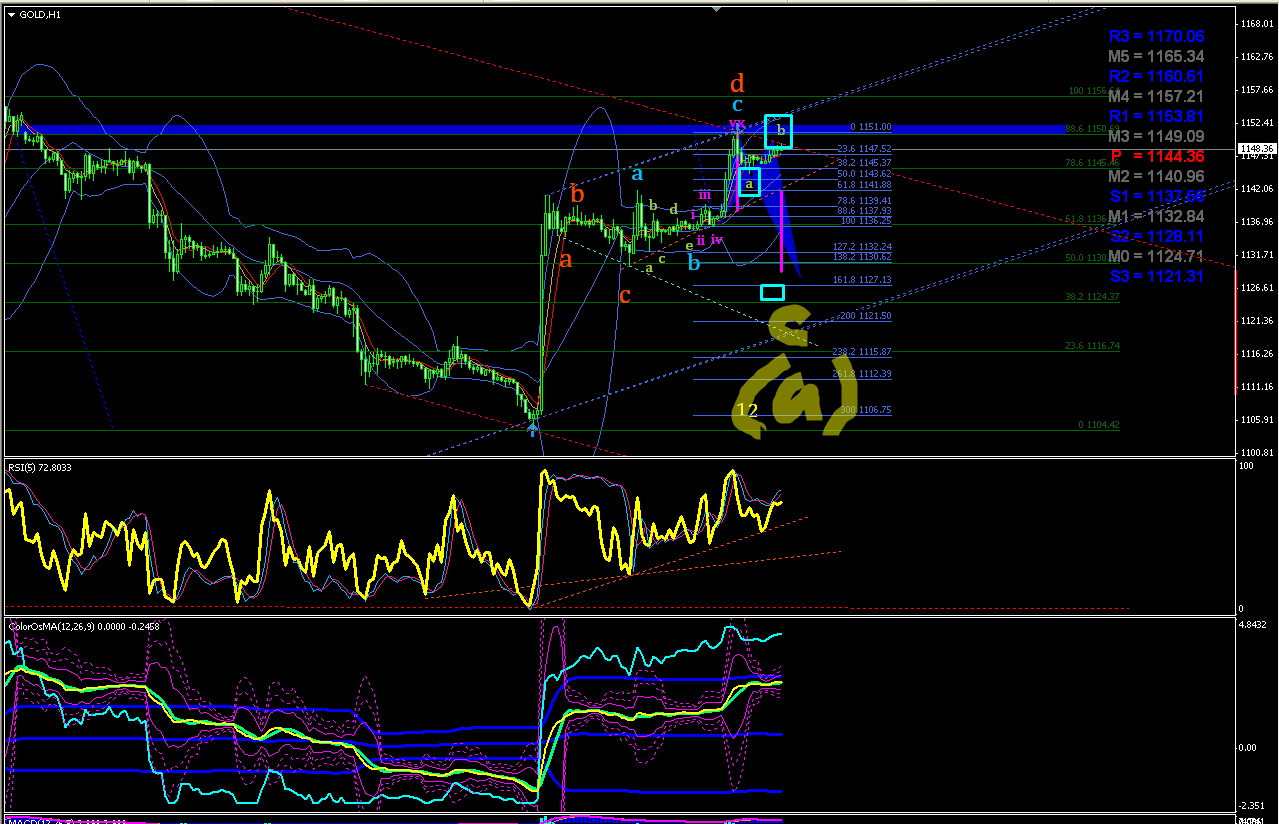Select the large orange wave label b
1279x824 pixels.
pos(577,193)
